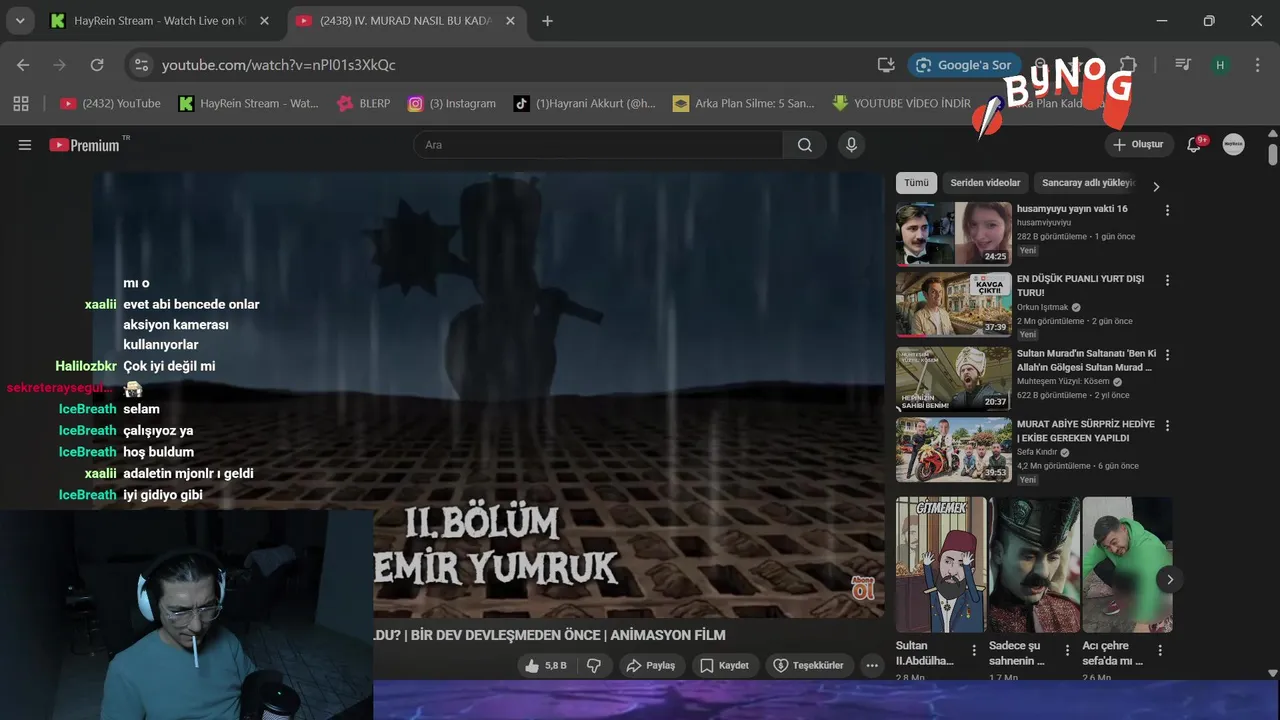Open options for husamyuyu yayın vakti 16

click(1167, 210)
